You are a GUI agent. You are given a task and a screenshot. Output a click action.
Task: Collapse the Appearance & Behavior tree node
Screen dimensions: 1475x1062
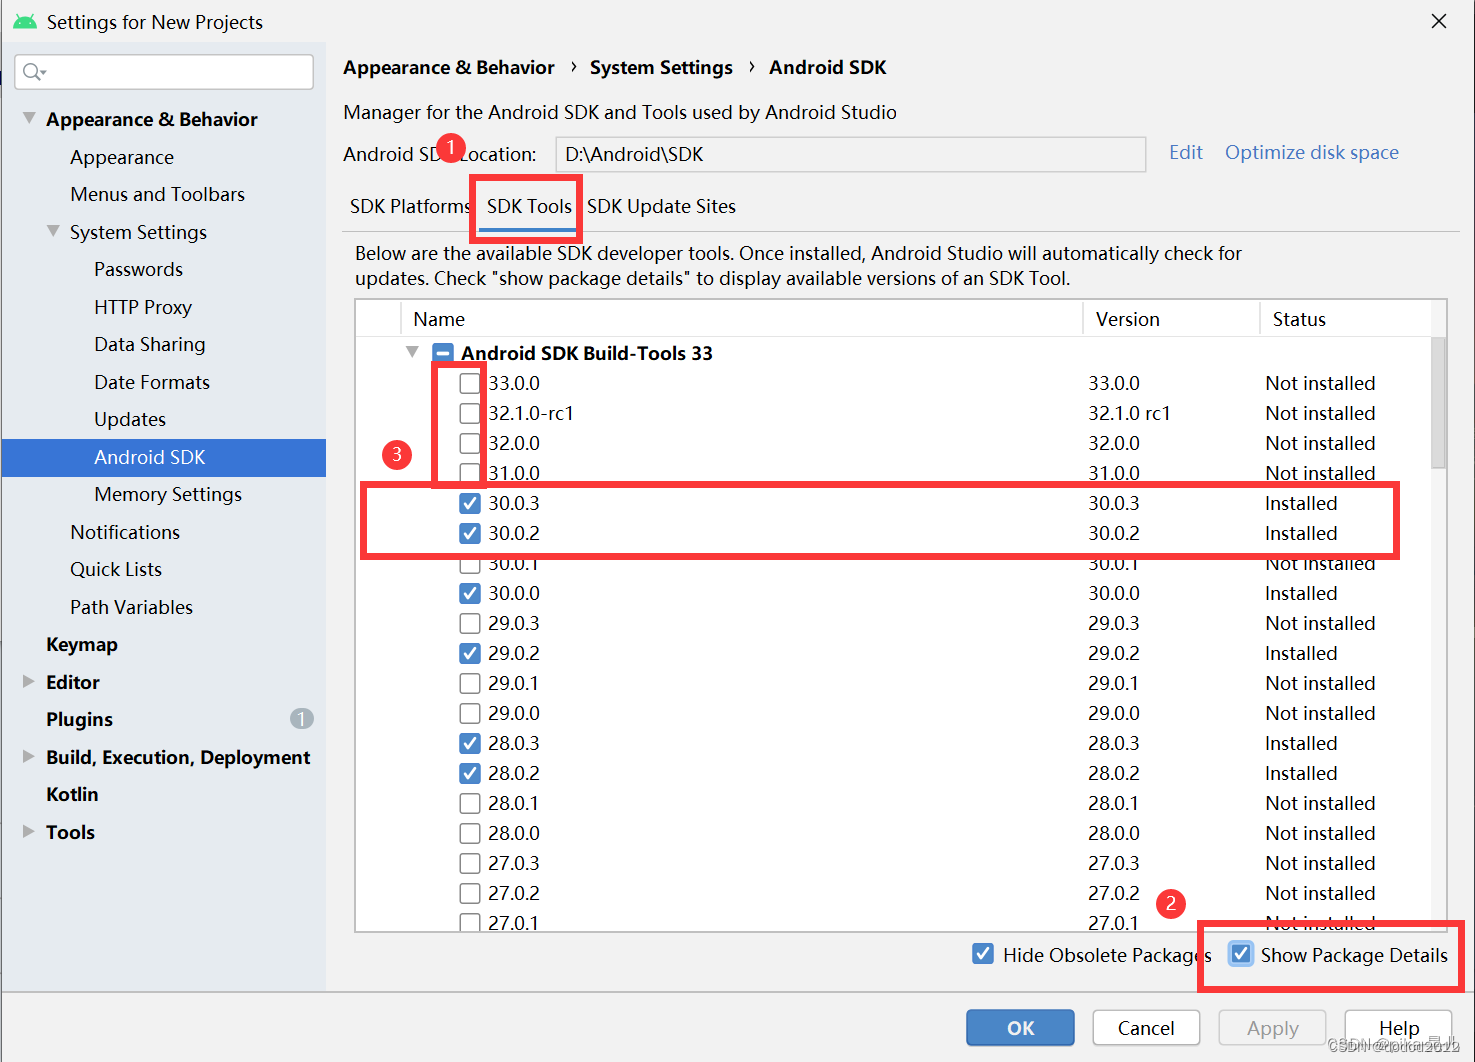tap(29, 118)
